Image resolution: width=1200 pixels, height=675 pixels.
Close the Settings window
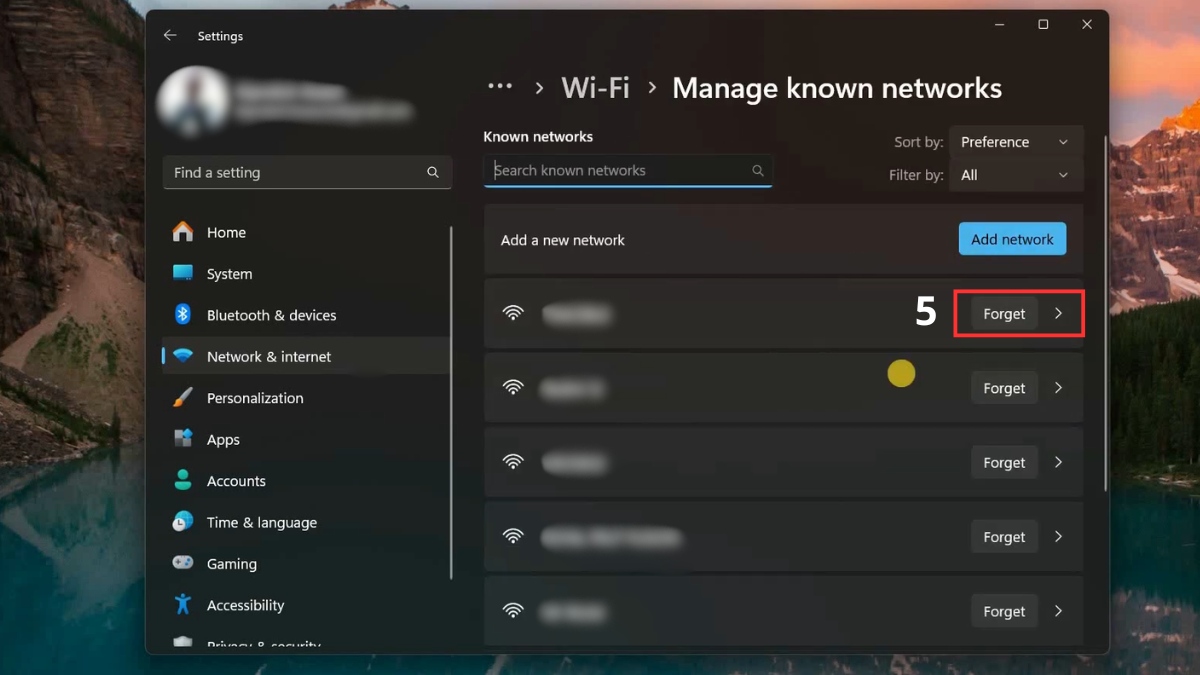click(x=1087, y=24)
